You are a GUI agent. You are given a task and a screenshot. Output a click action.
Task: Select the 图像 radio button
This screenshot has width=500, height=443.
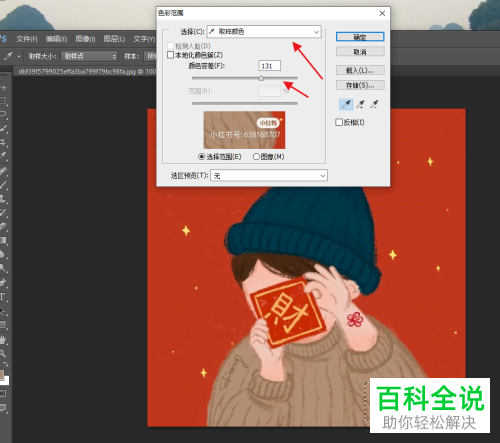[256, 157]
